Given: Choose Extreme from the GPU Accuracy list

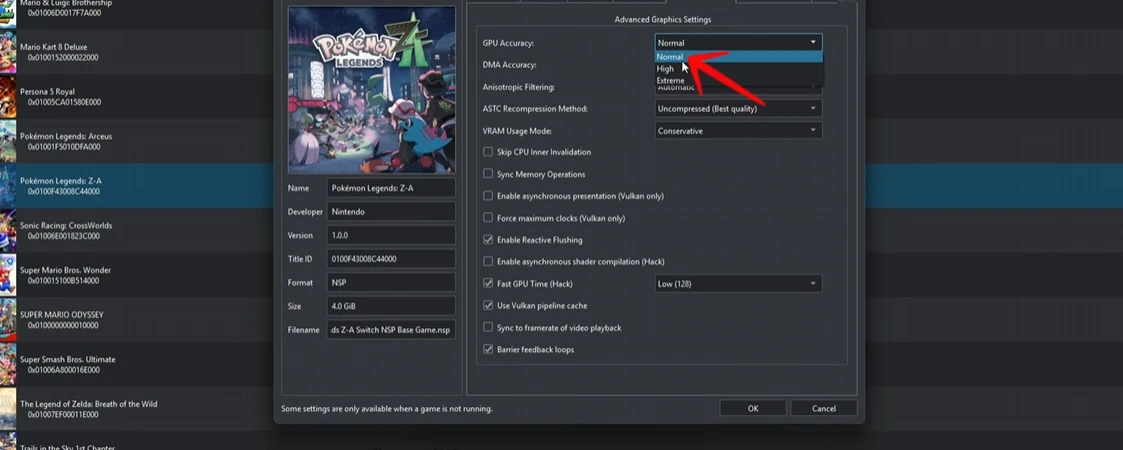Looking at the screenshot, I should 671,80.
